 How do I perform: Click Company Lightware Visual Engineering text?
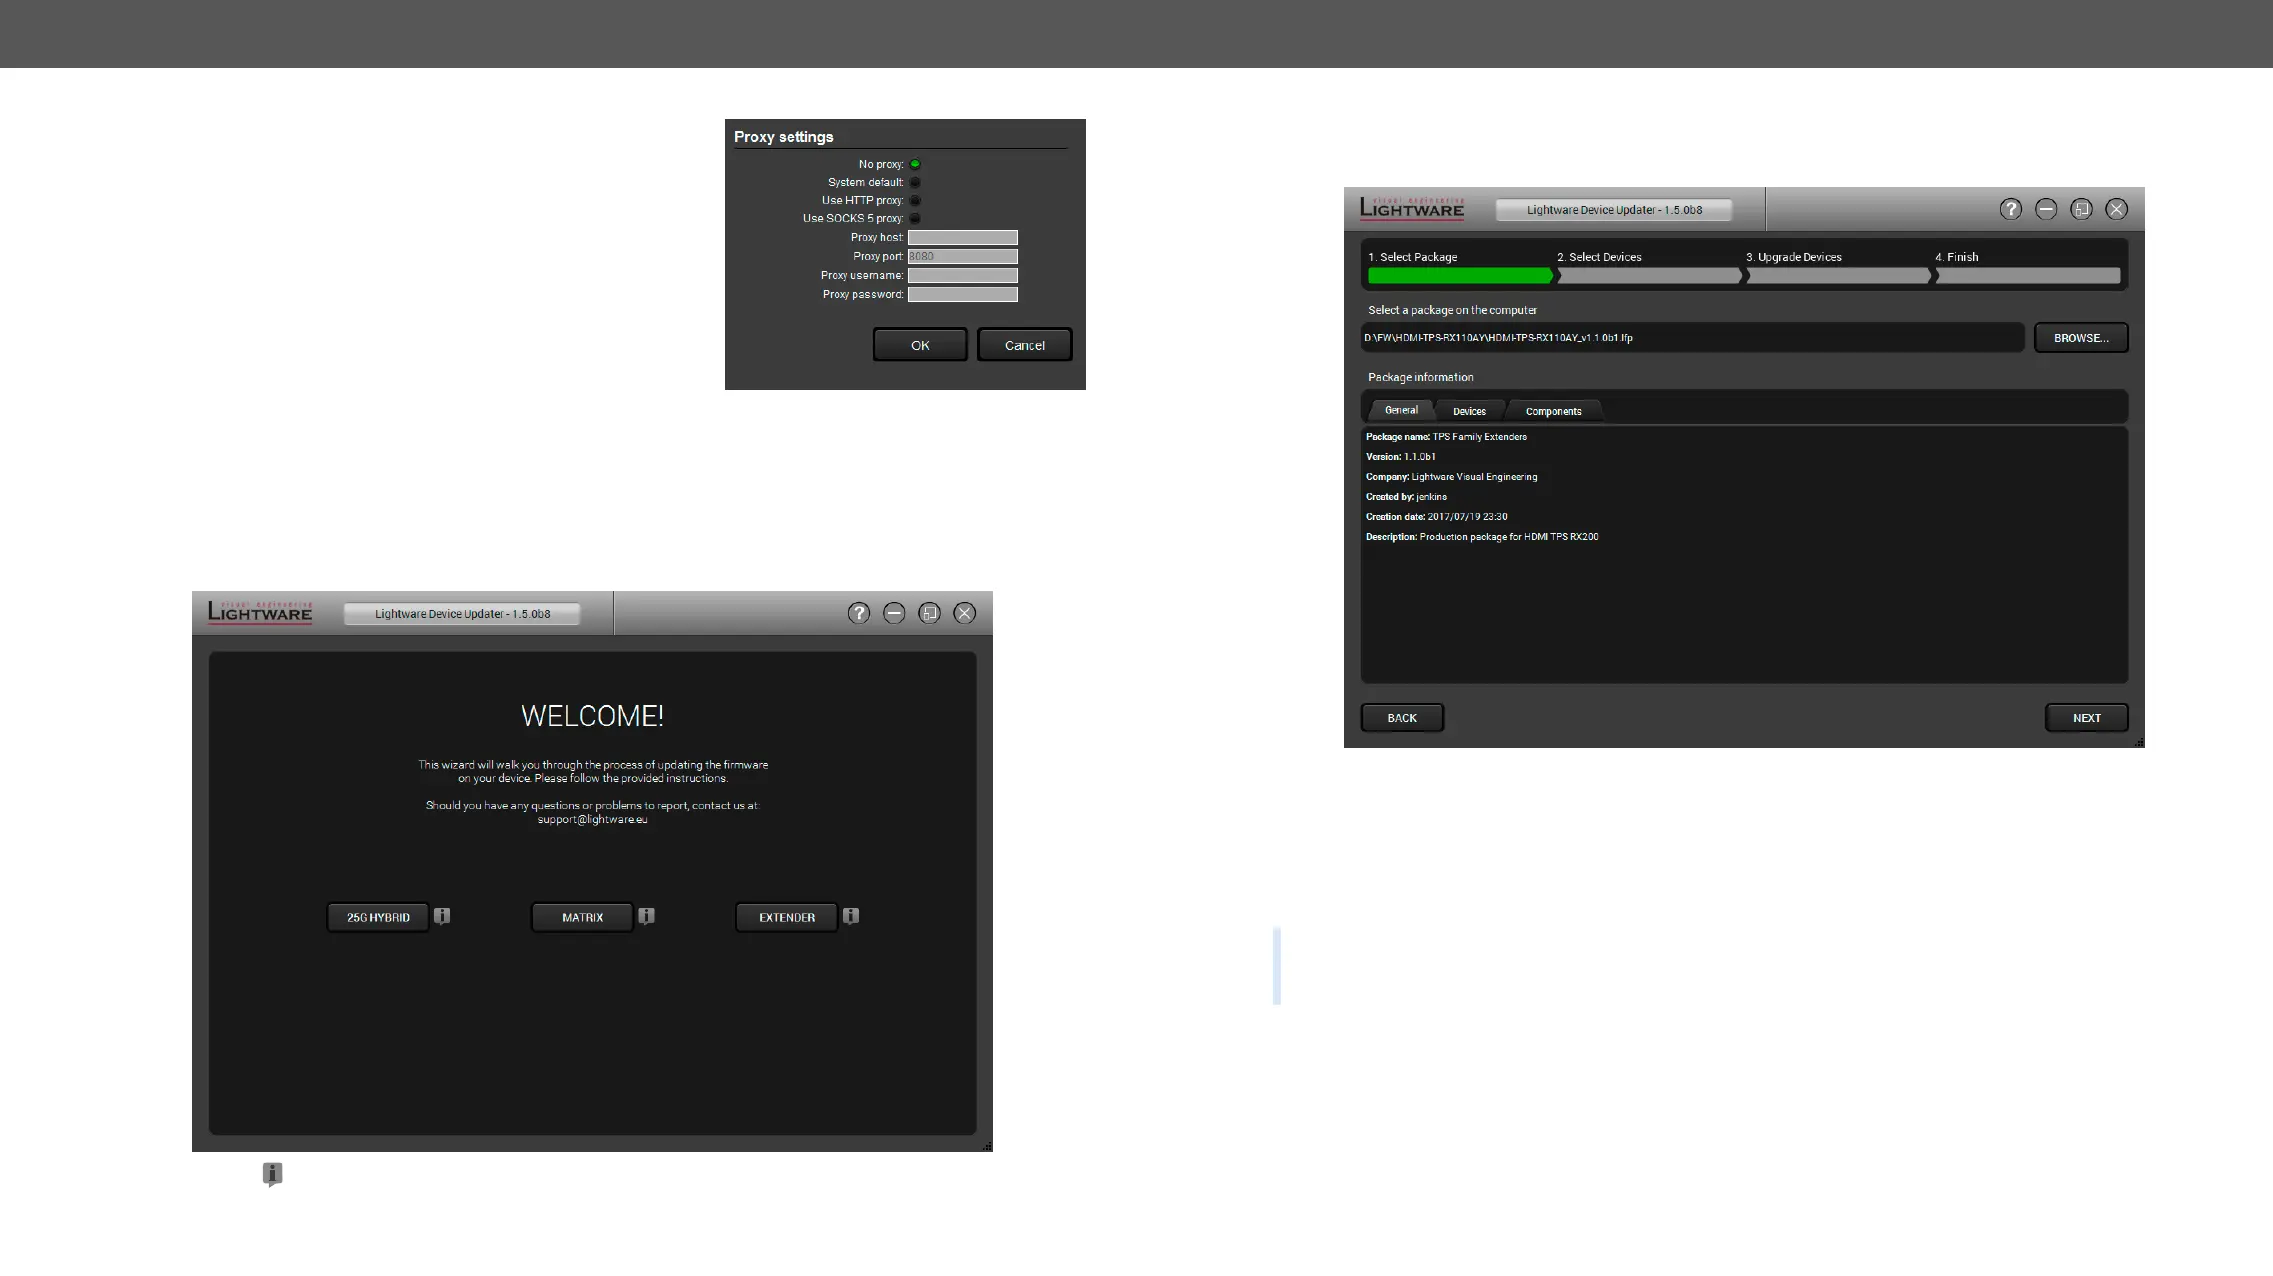[1452, 477]
